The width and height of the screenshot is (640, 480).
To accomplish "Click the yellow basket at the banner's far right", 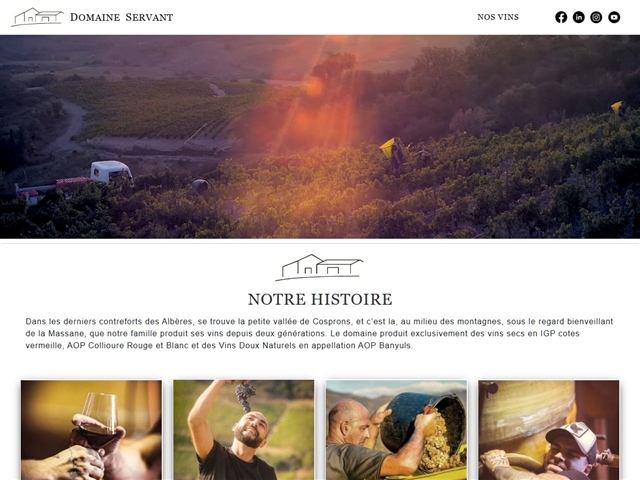I will (617, 107).
